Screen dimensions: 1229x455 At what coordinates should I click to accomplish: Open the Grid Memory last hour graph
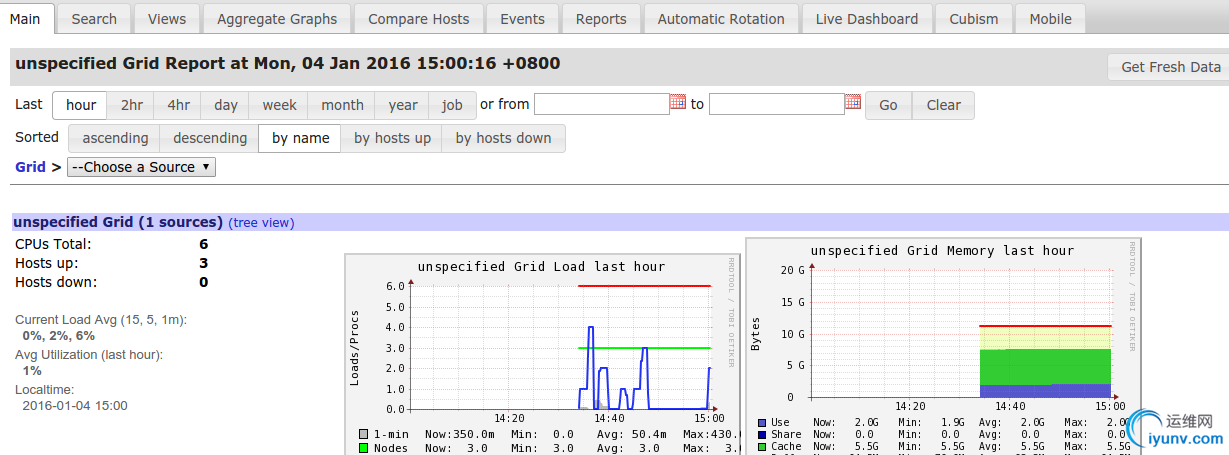pyautogui.click(x=942, y=347)
